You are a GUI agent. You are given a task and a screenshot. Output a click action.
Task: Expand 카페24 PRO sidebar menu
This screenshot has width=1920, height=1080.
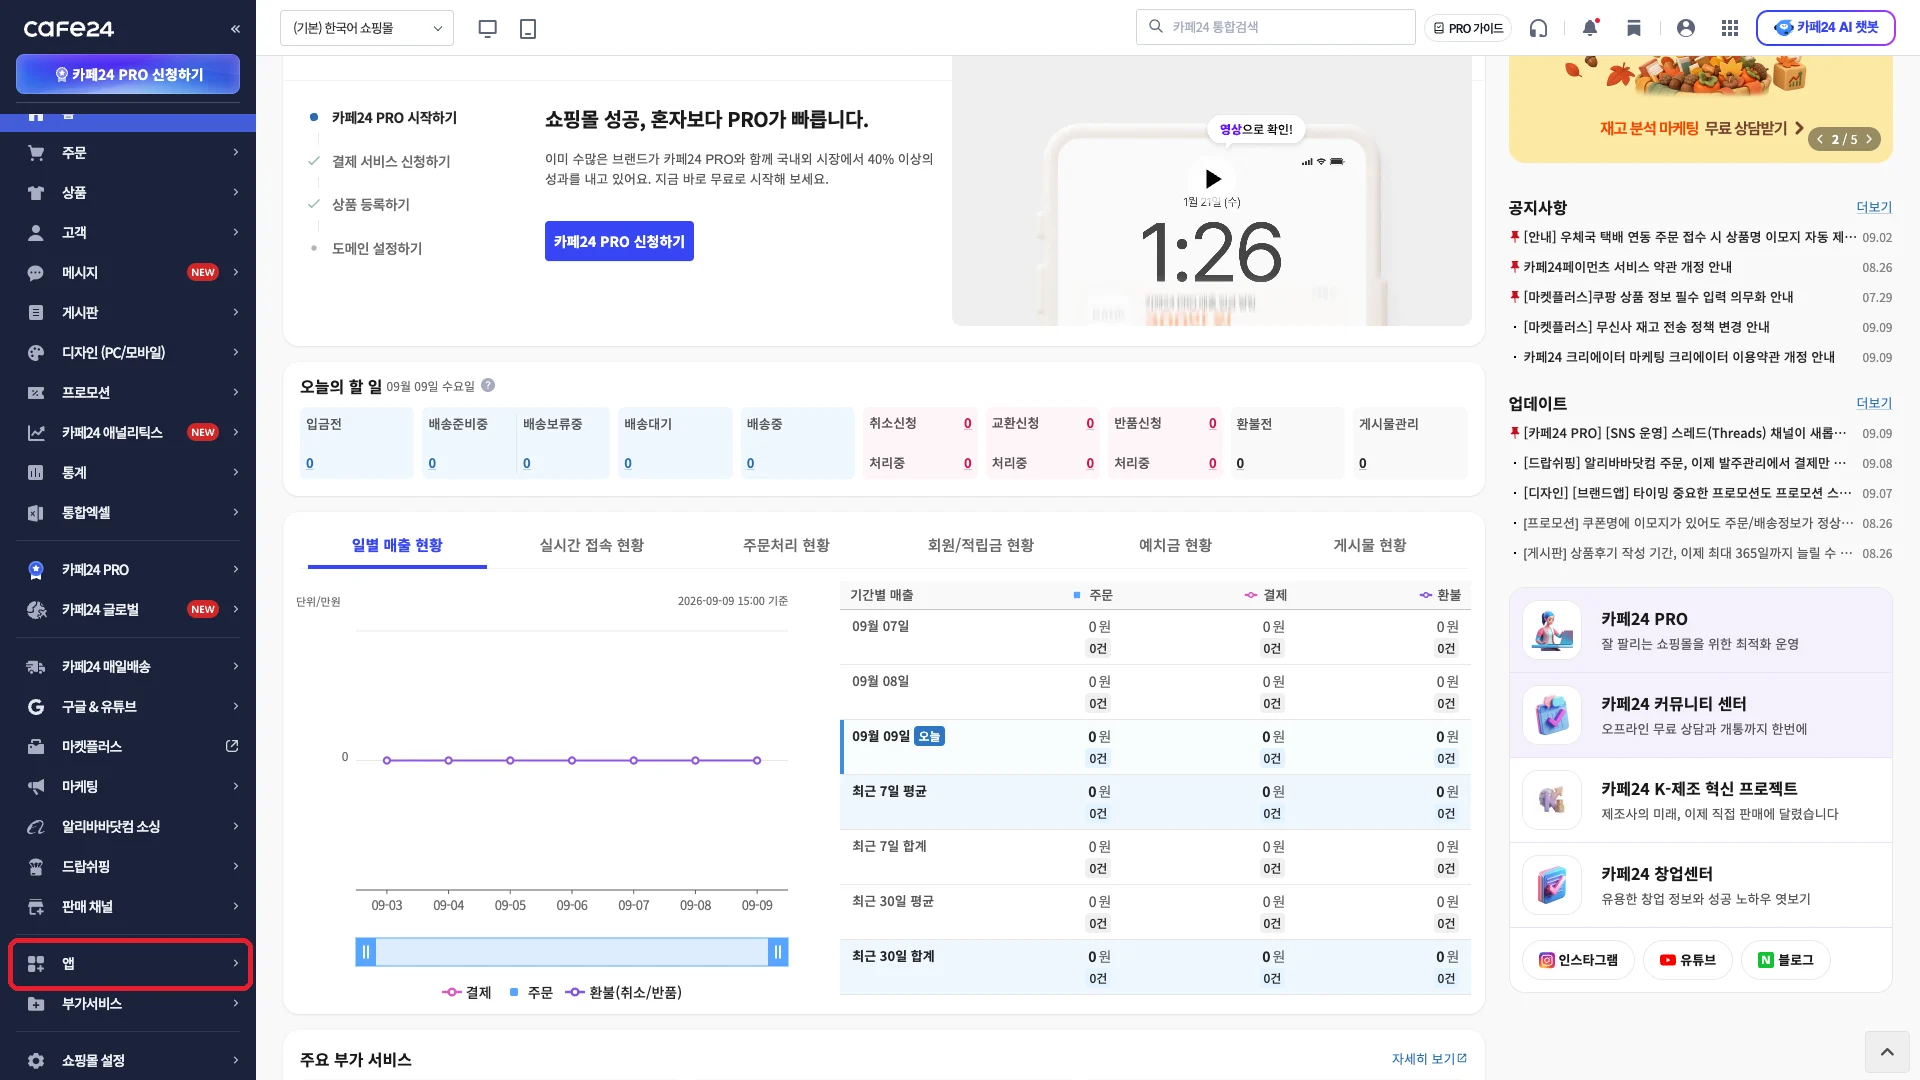coord(128,570)
